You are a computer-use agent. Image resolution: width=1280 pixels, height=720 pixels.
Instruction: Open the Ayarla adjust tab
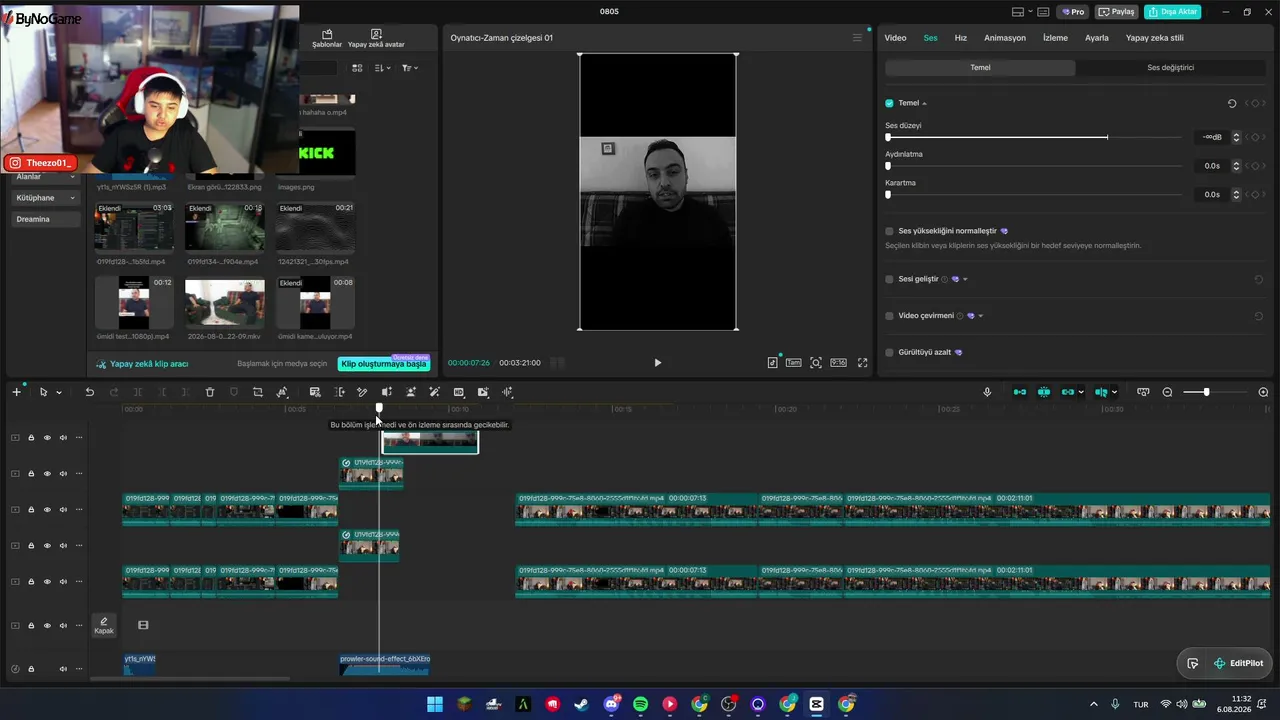[x=1097, y=38]
